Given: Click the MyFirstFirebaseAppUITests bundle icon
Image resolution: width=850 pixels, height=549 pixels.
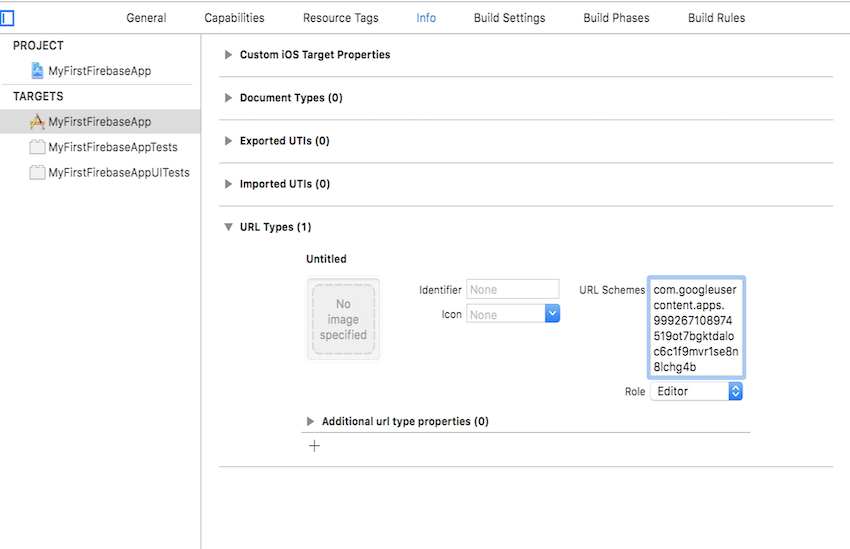Looking at the screenshot, I should tap(37, 172).
